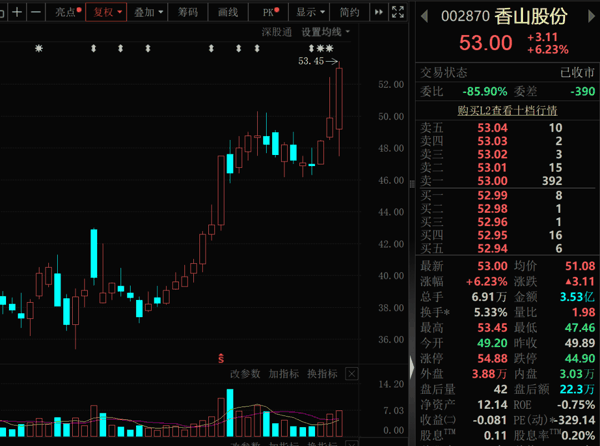Click the 53.45 high price label

[311, 61]
